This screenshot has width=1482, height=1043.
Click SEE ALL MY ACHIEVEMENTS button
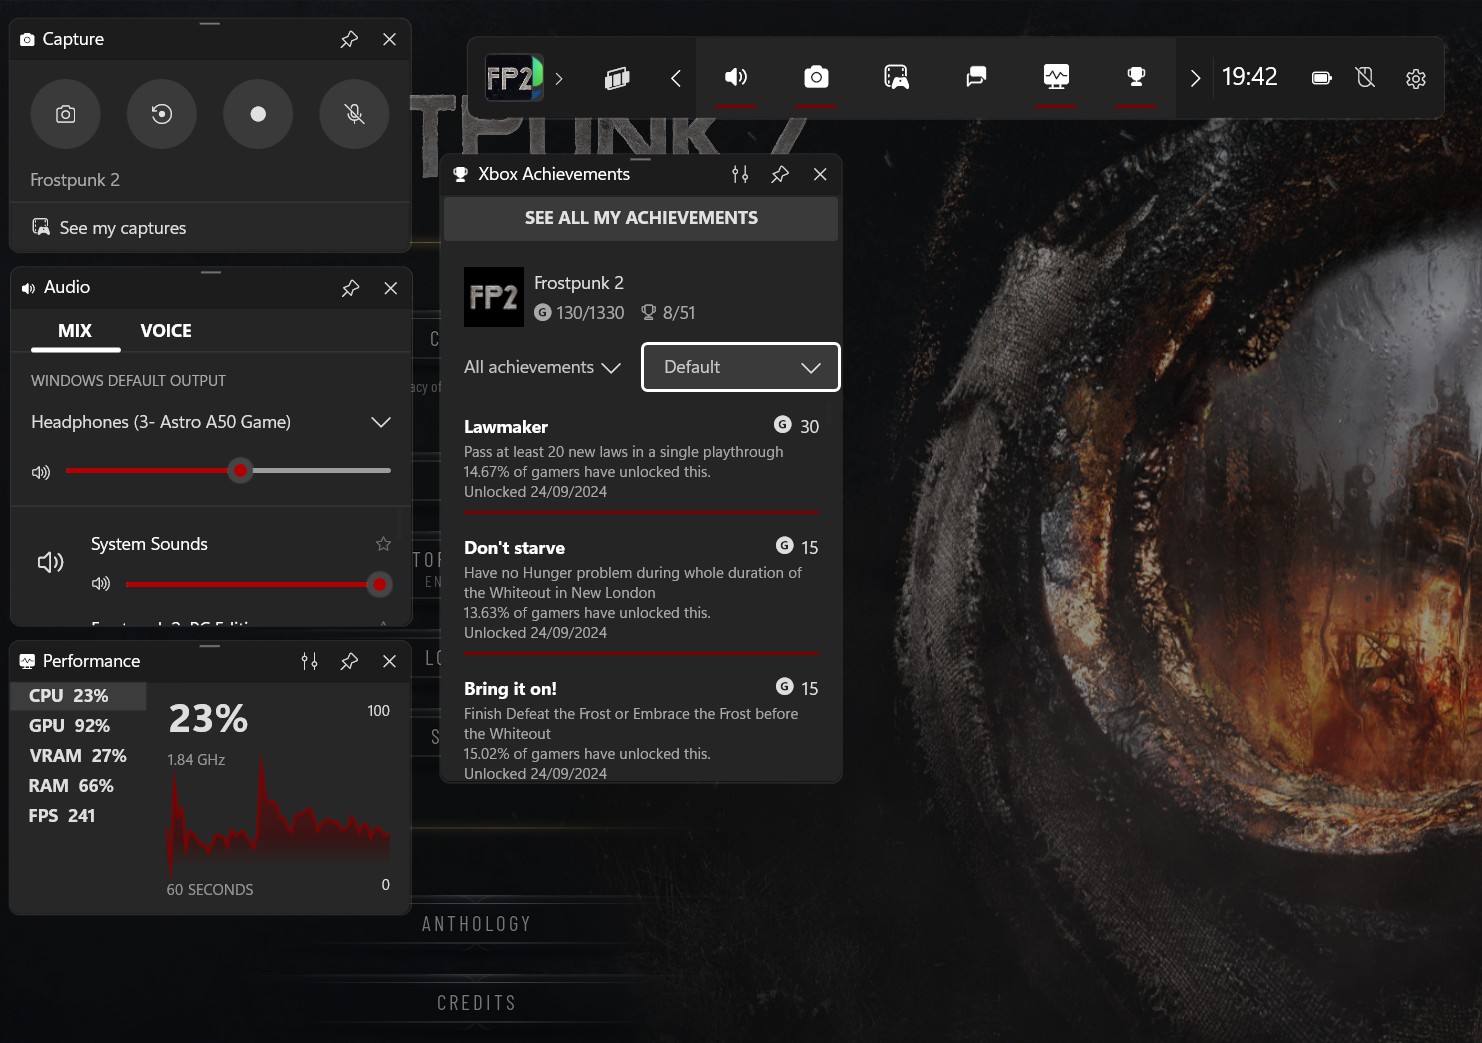coord(641,218)
